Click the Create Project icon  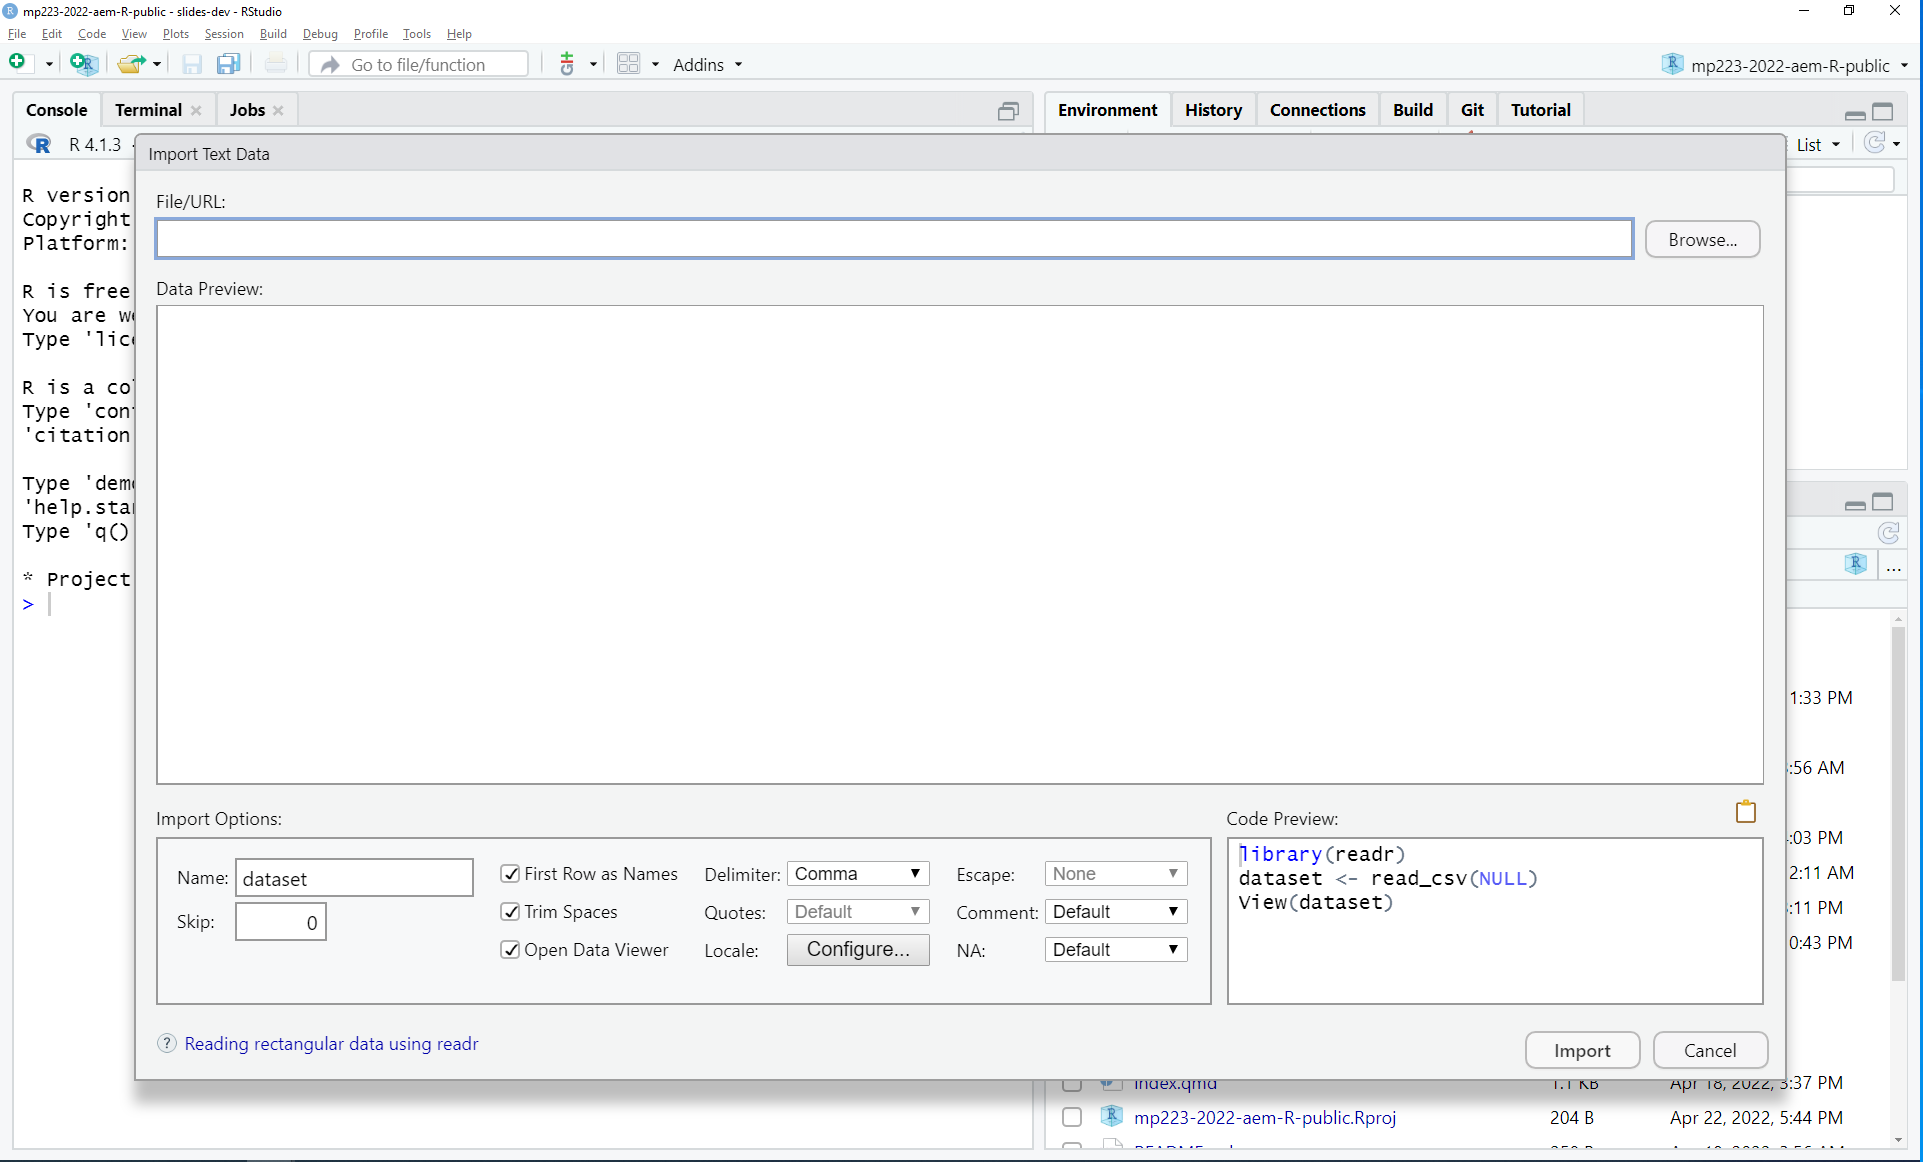(x=84, y=64)
